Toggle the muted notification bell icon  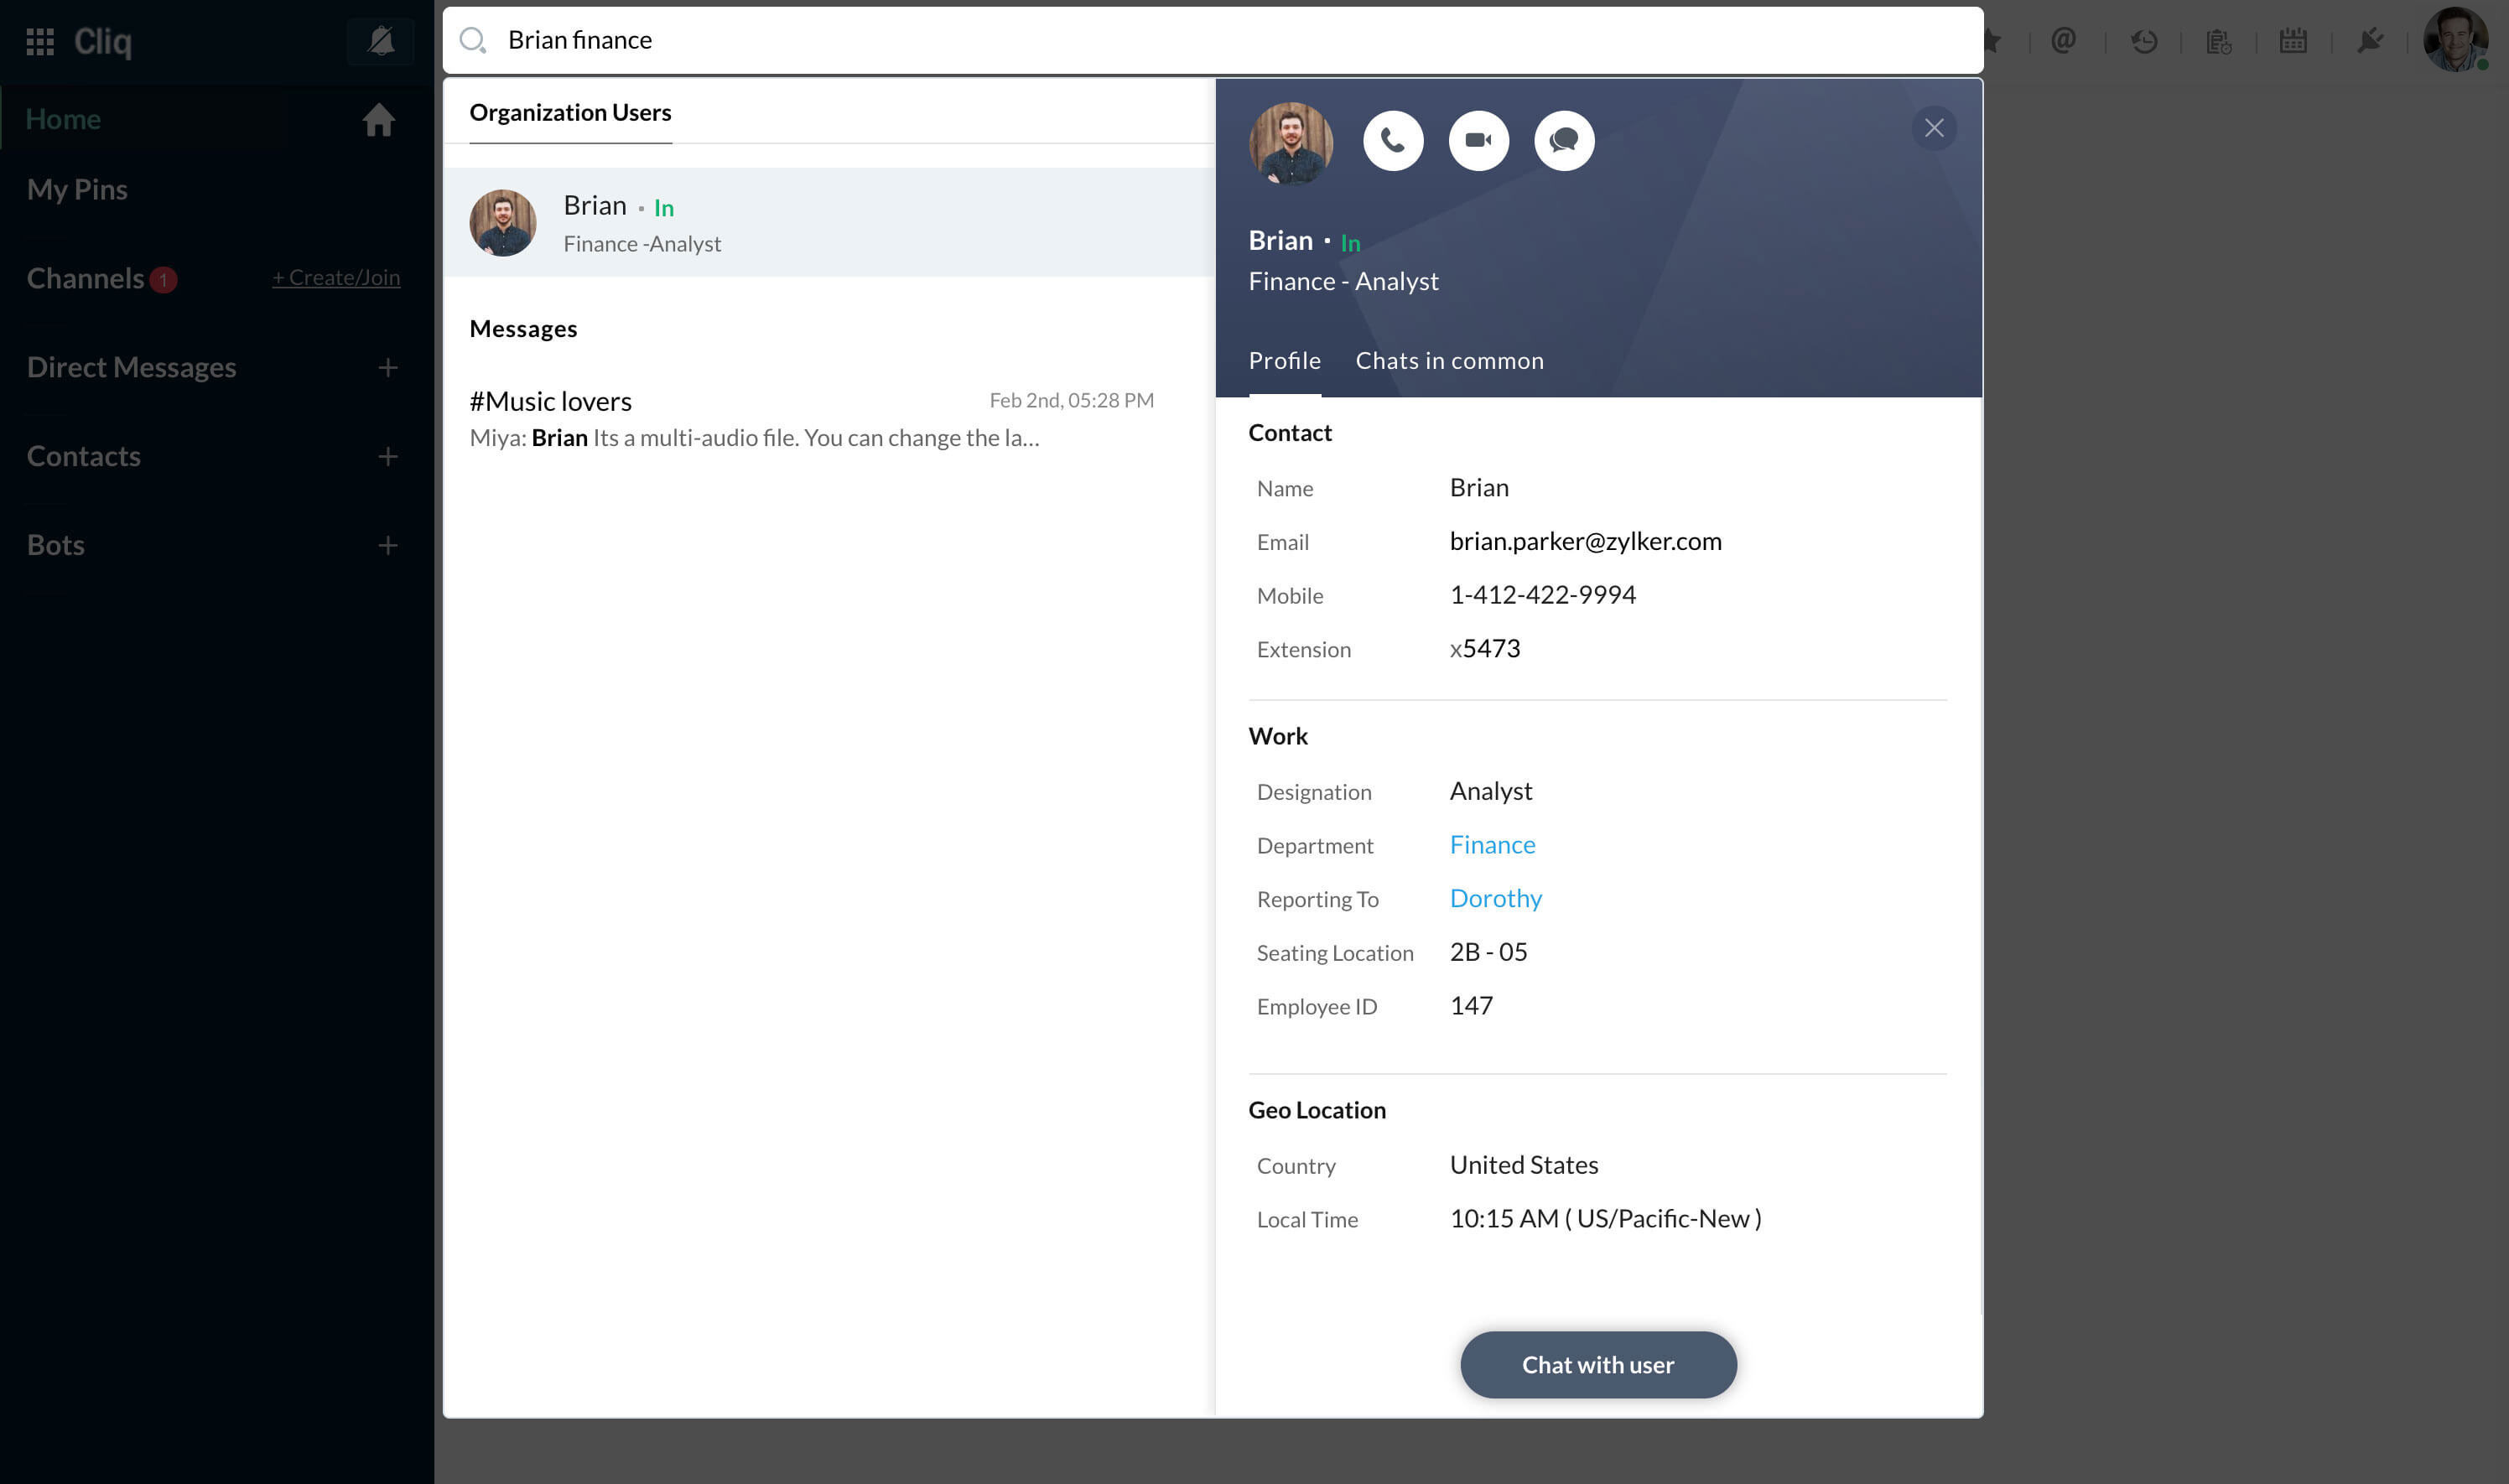[381, 41]
